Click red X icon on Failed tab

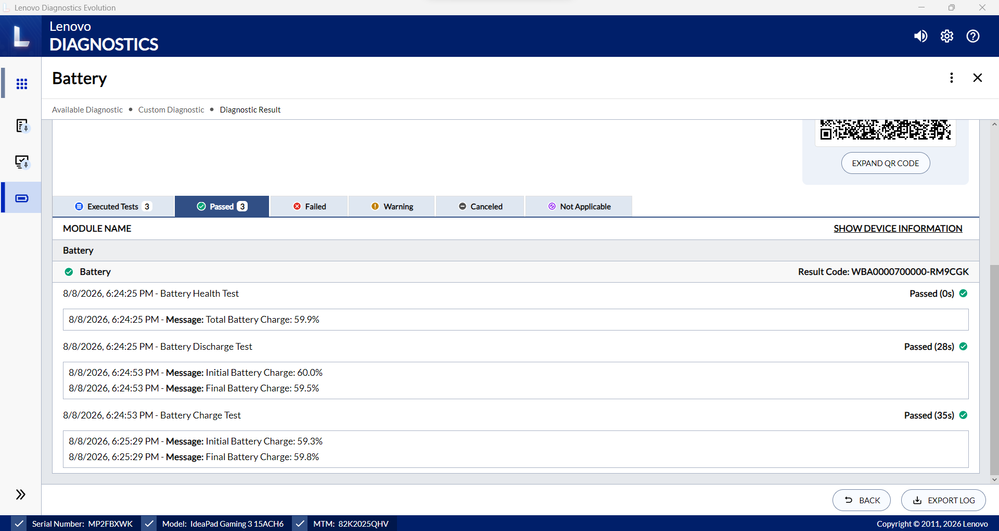tap(297, 207)
